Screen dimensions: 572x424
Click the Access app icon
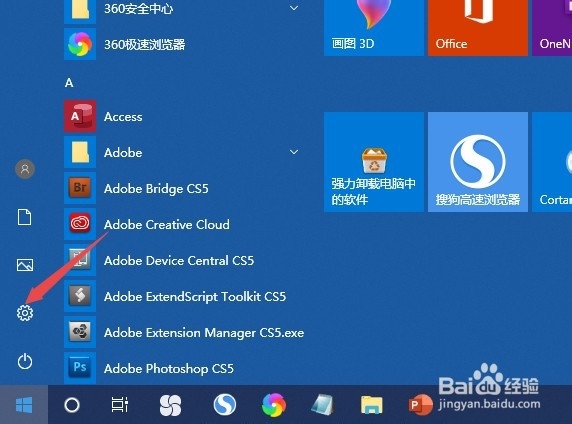80,116
